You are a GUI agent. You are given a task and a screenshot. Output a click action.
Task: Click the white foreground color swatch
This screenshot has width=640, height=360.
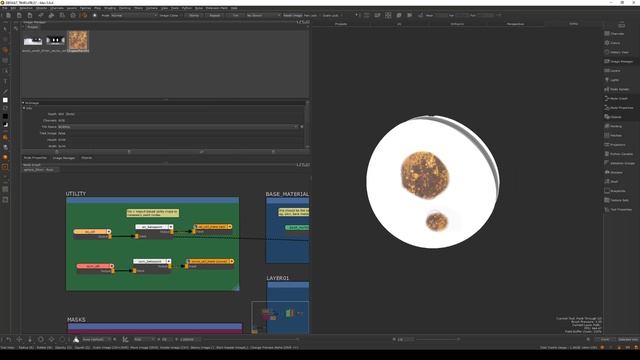pyautogui.click(x=5, y=100)
